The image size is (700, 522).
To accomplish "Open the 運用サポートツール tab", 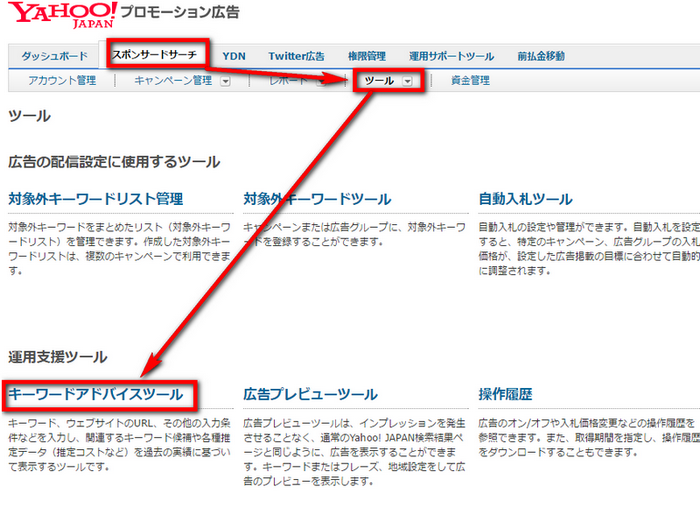I will click(451, 56).
